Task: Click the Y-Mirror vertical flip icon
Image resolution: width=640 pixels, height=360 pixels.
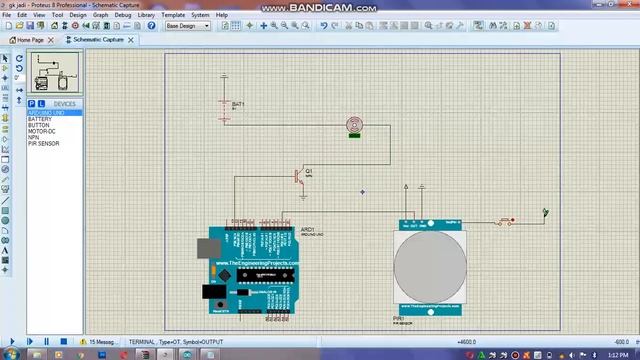Action: click(x=19, y=100)
